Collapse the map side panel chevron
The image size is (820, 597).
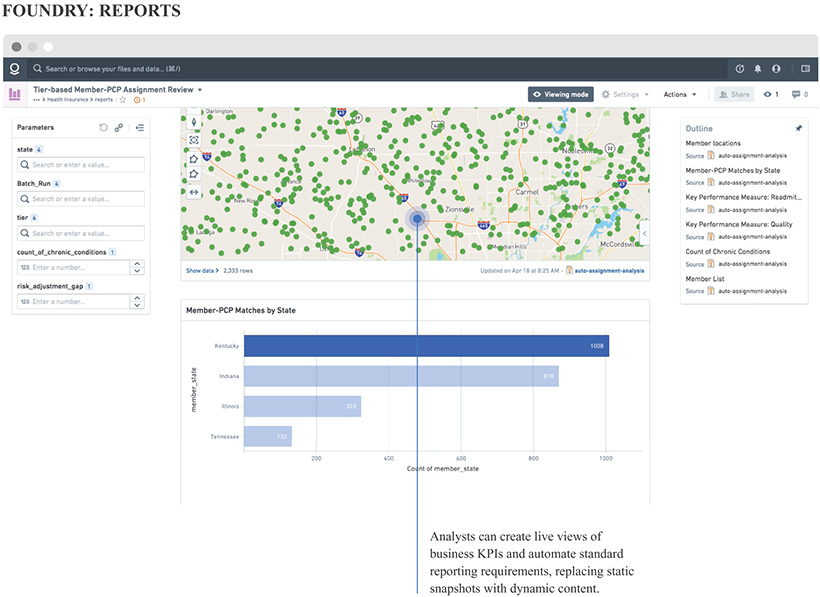[x=645, y=233]
